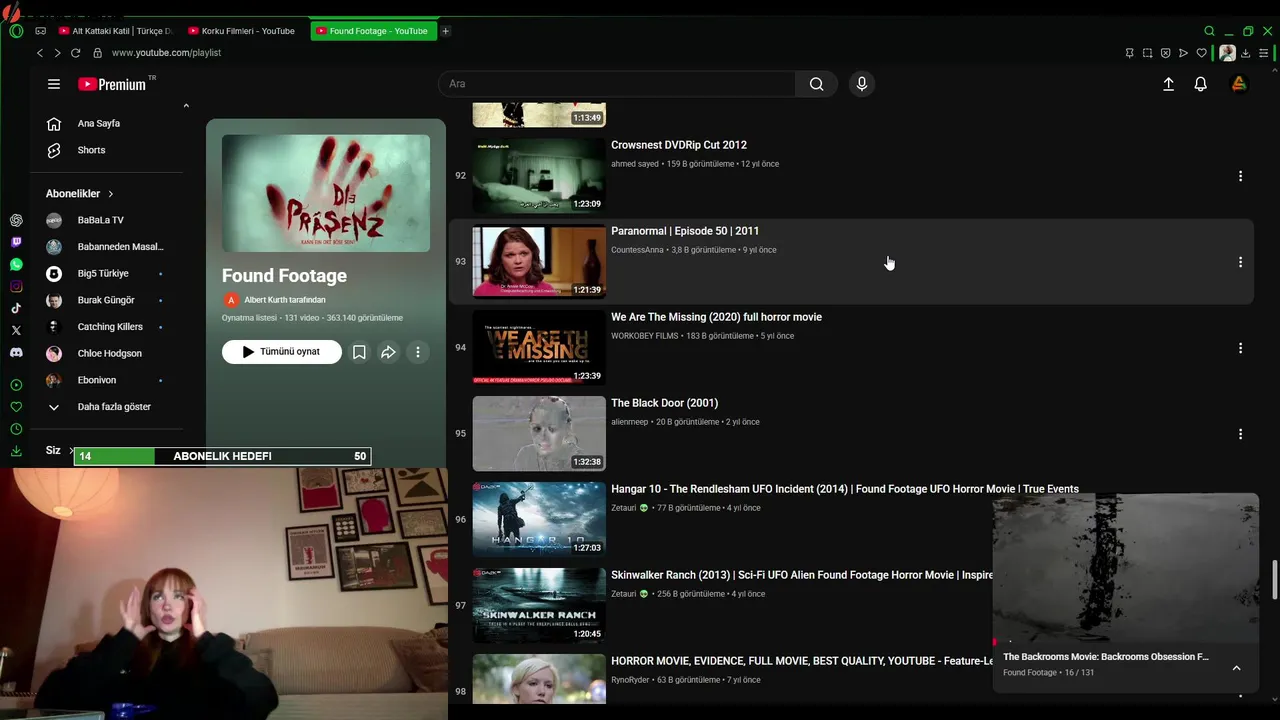
Task: Open bookmarks heart in left sidebar
Action: click(16, 407)
